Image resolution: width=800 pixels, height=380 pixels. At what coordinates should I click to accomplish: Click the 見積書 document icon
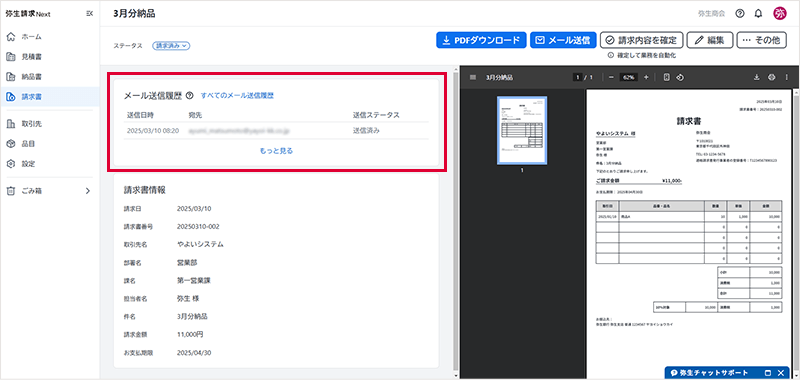[x=10, y=57]
